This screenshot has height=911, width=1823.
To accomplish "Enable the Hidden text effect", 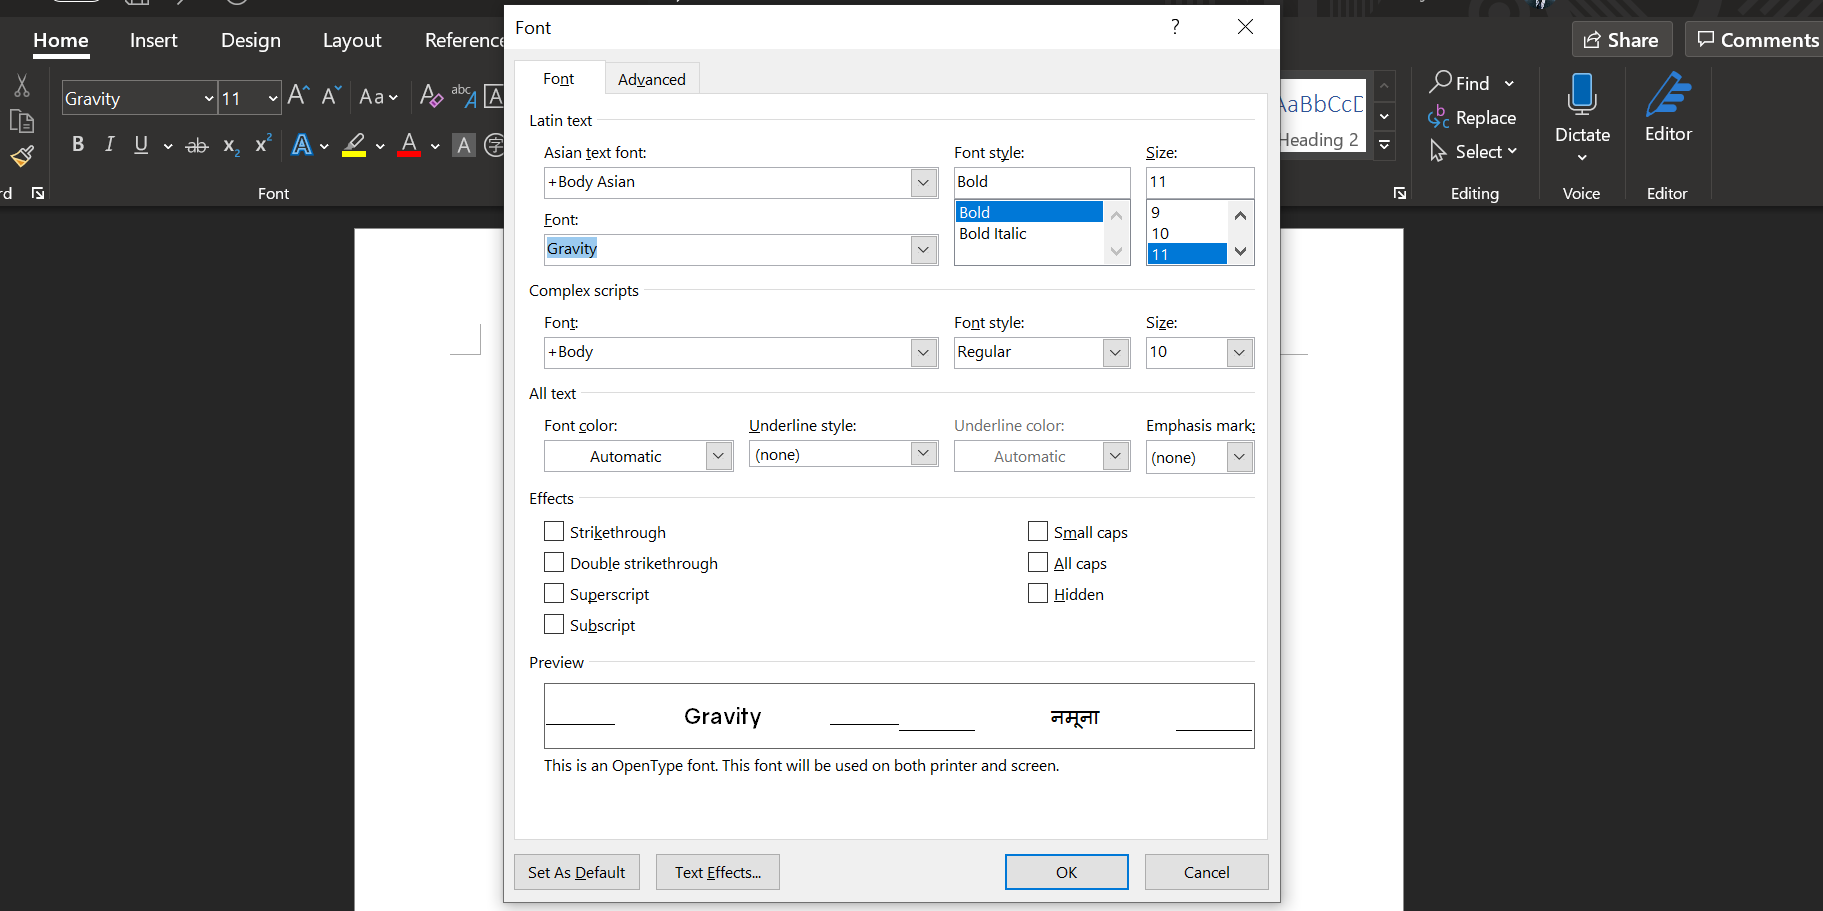I will [x=1038, y=593].
